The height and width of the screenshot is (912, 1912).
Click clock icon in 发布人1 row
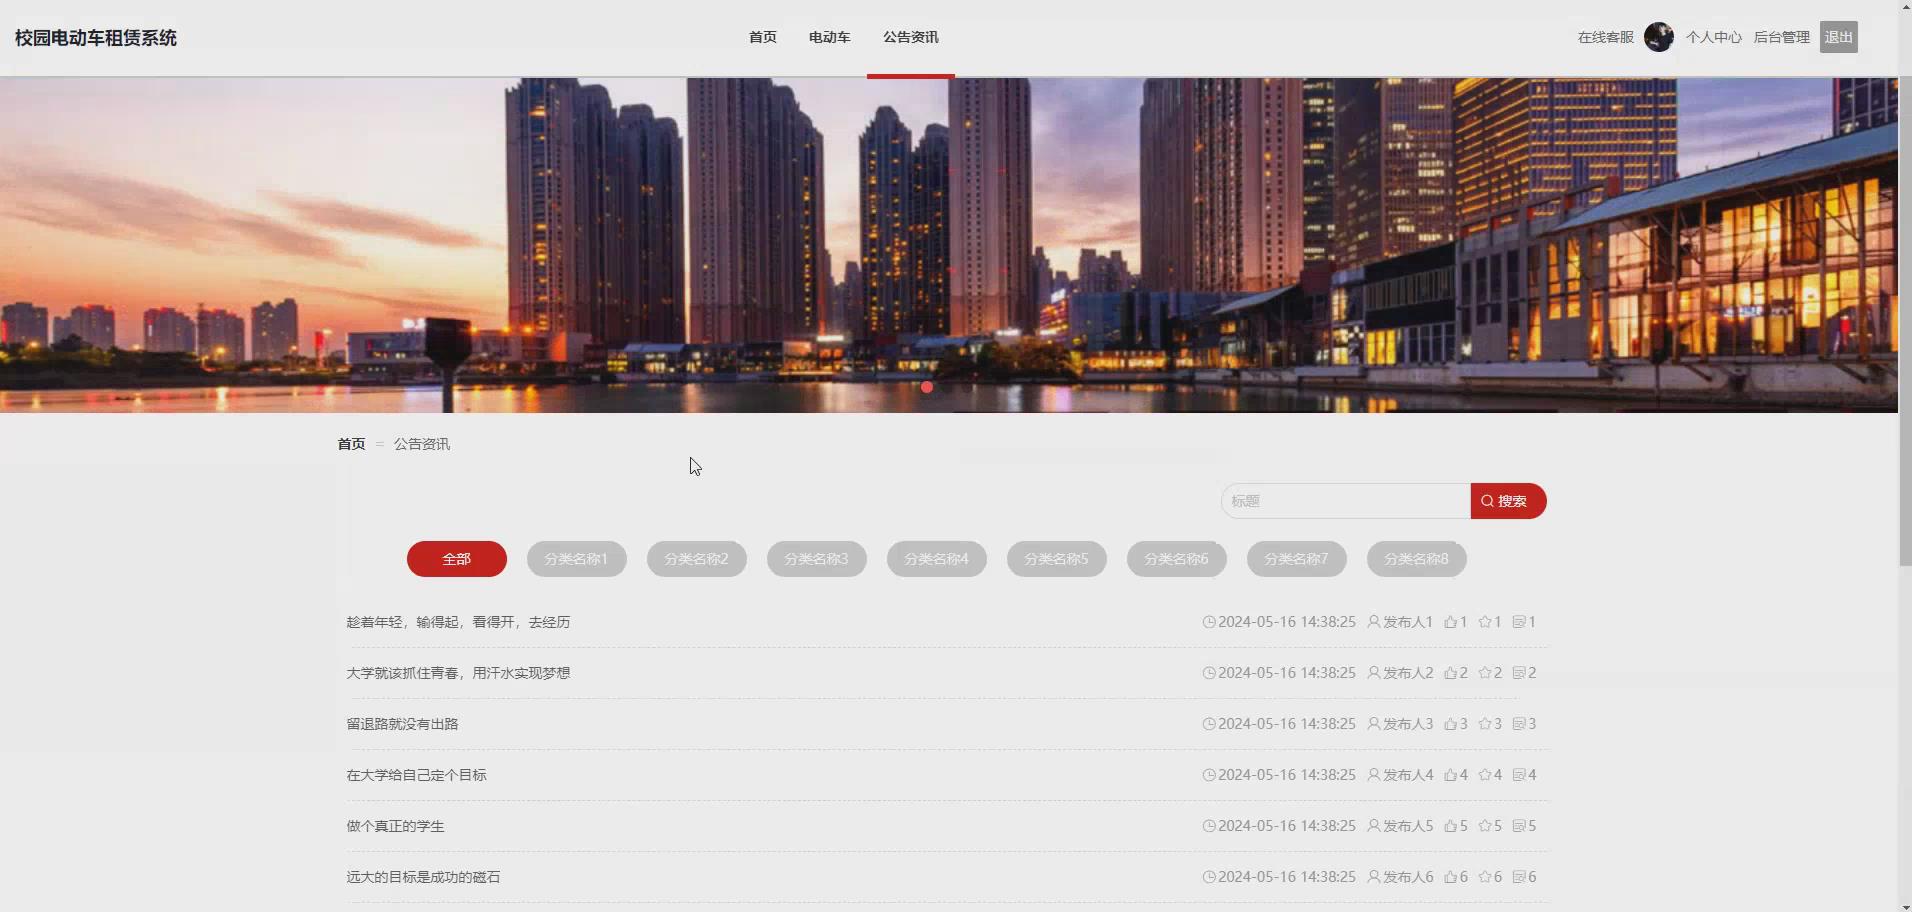[x=1209, y=622]
